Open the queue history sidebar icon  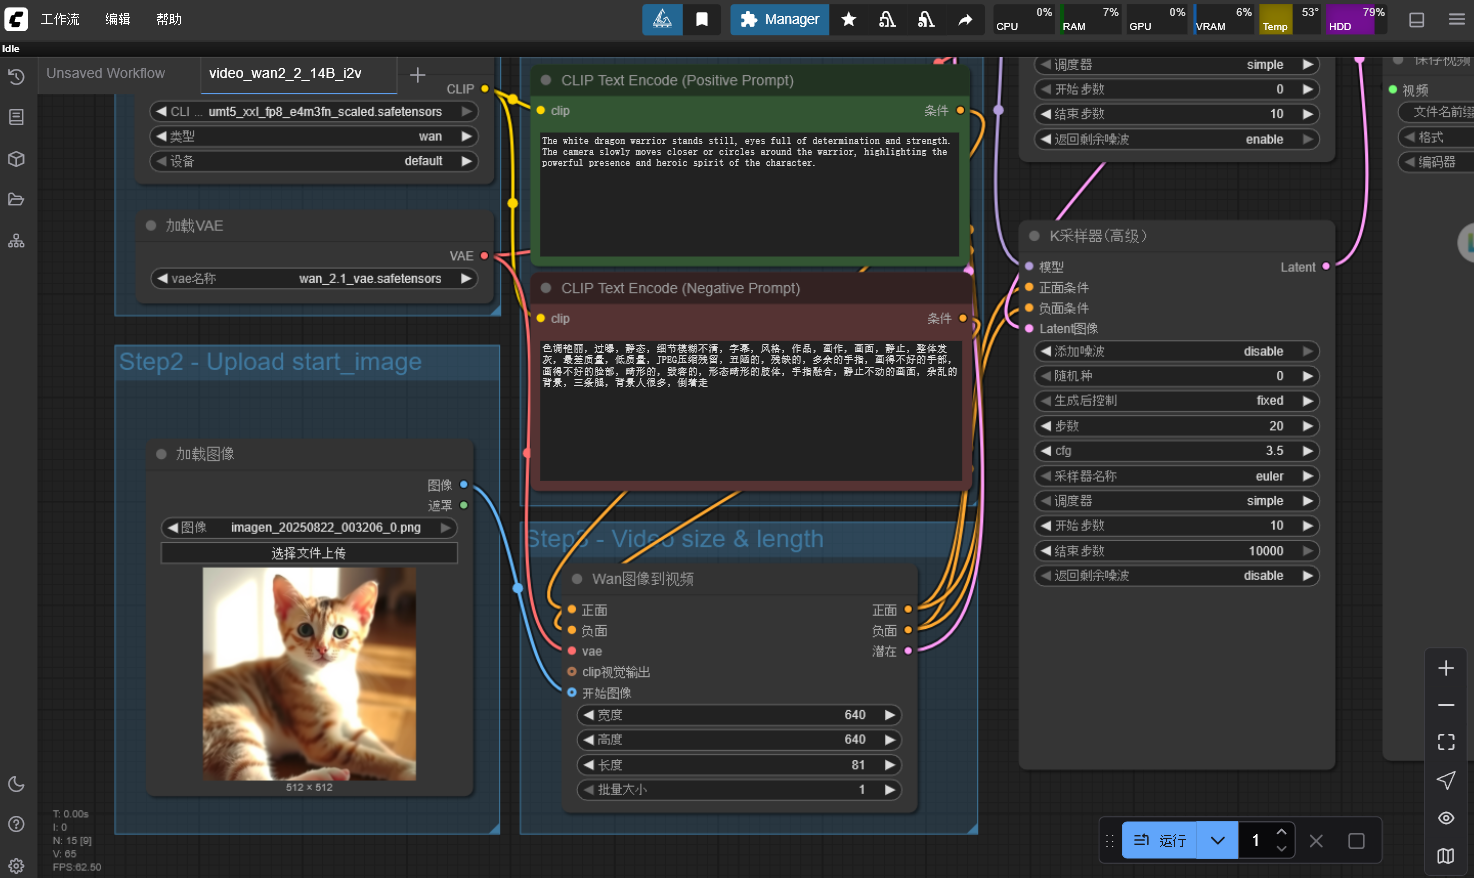[16, 77]
